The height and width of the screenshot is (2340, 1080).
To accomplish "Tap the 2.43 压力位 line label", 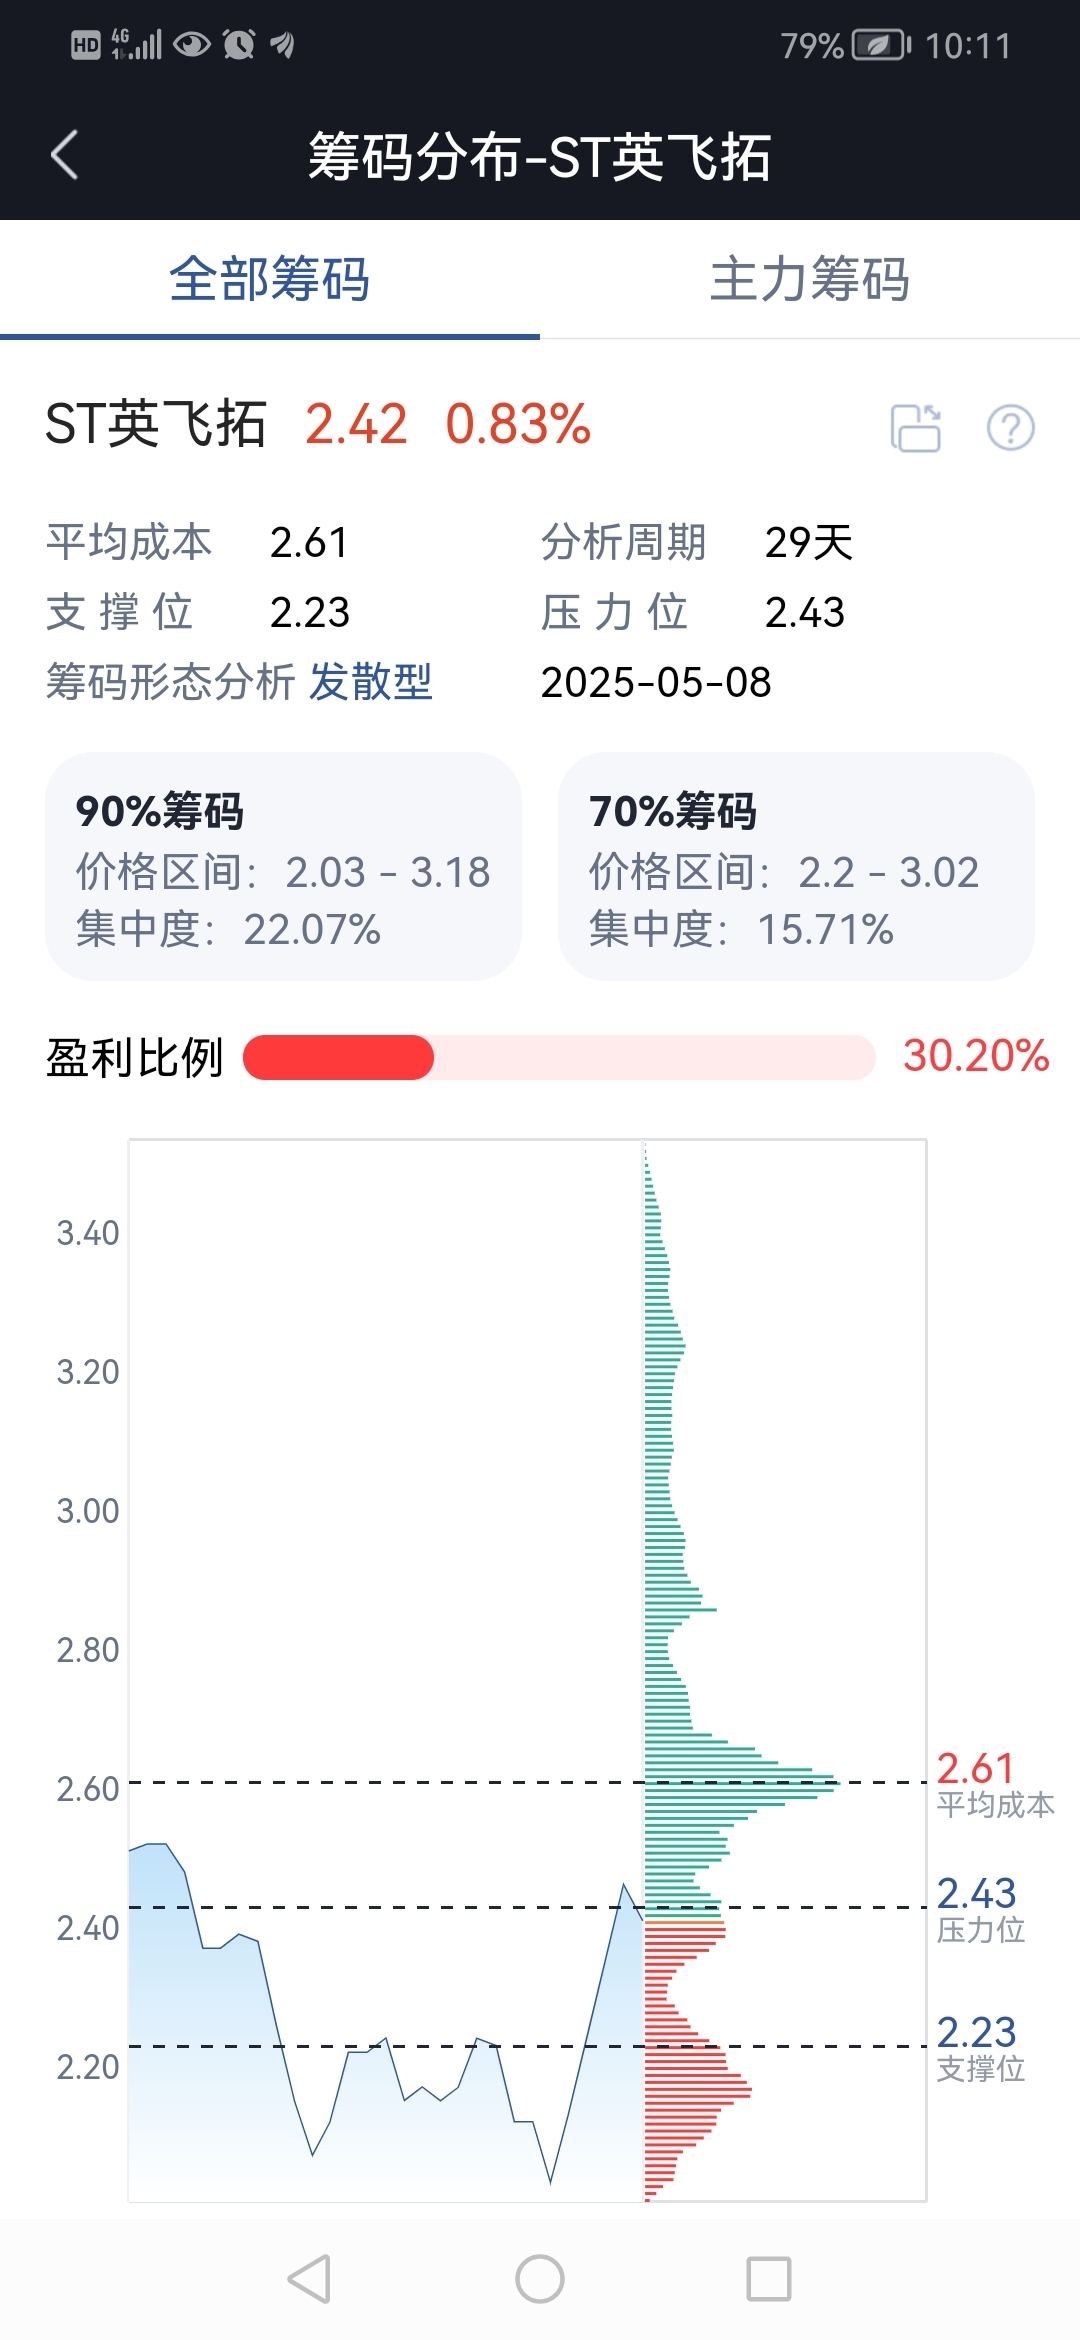I will (x=980, y=1909).
